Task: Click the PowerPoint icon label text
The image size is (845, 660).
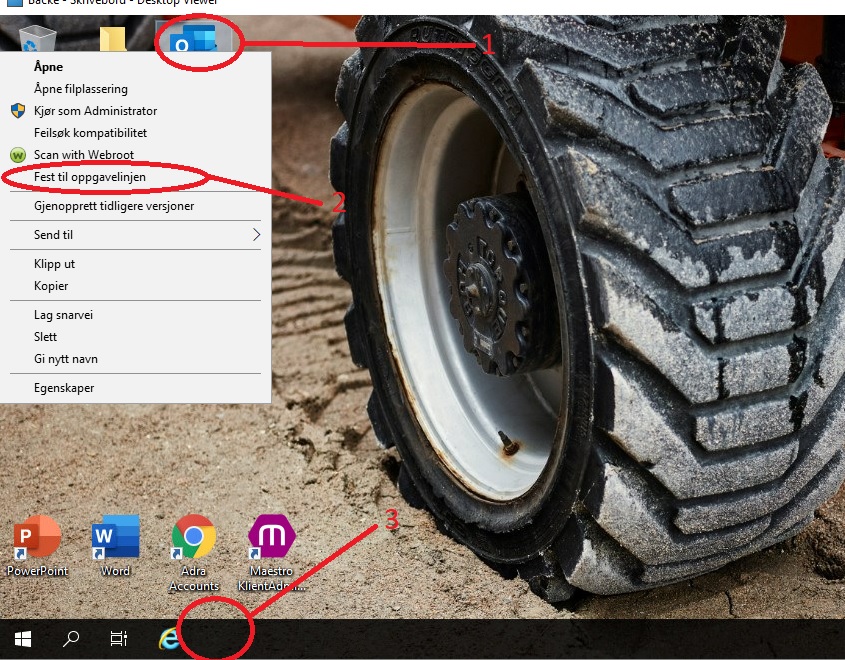Action: tap(37, 571)
